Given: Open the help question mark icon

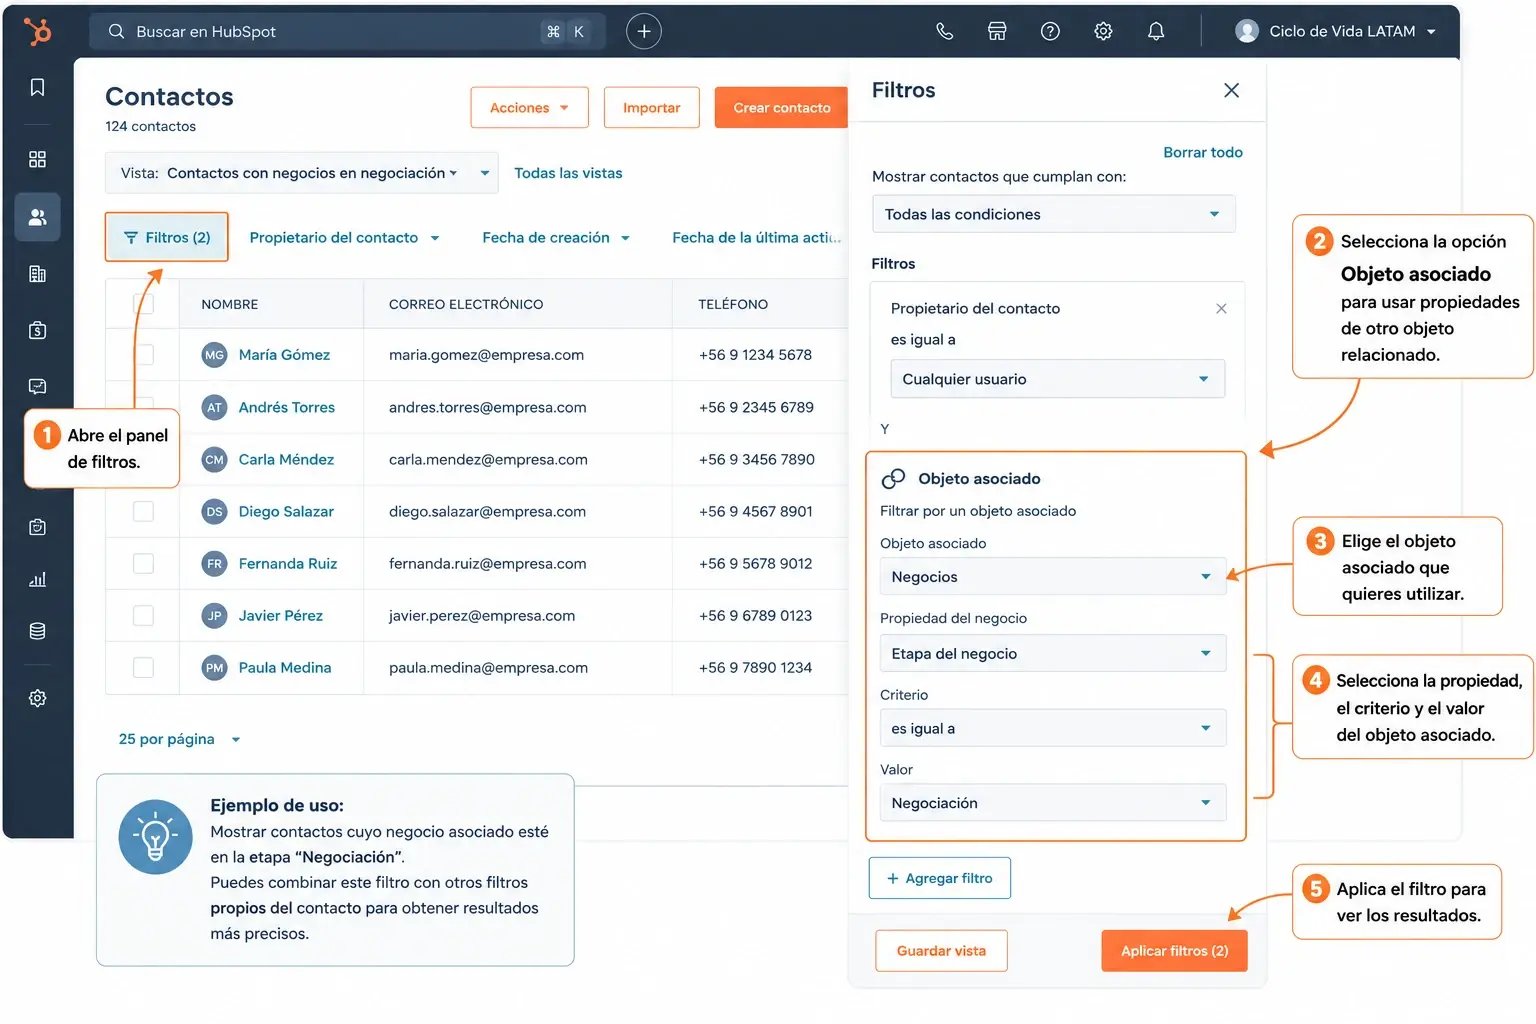Looking at the screenshot, I should [x=1050, y=31].
